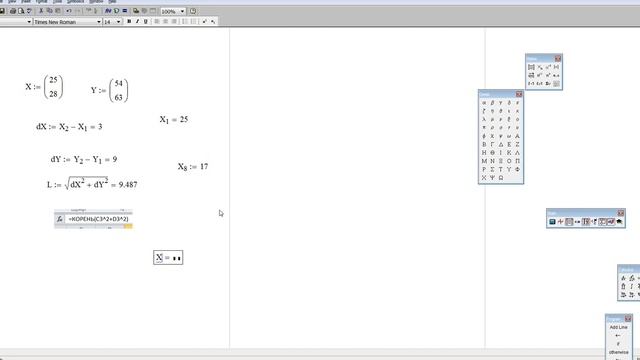Insert the 'if' programming operator
640x360 pixels.
tap(618, 344)
